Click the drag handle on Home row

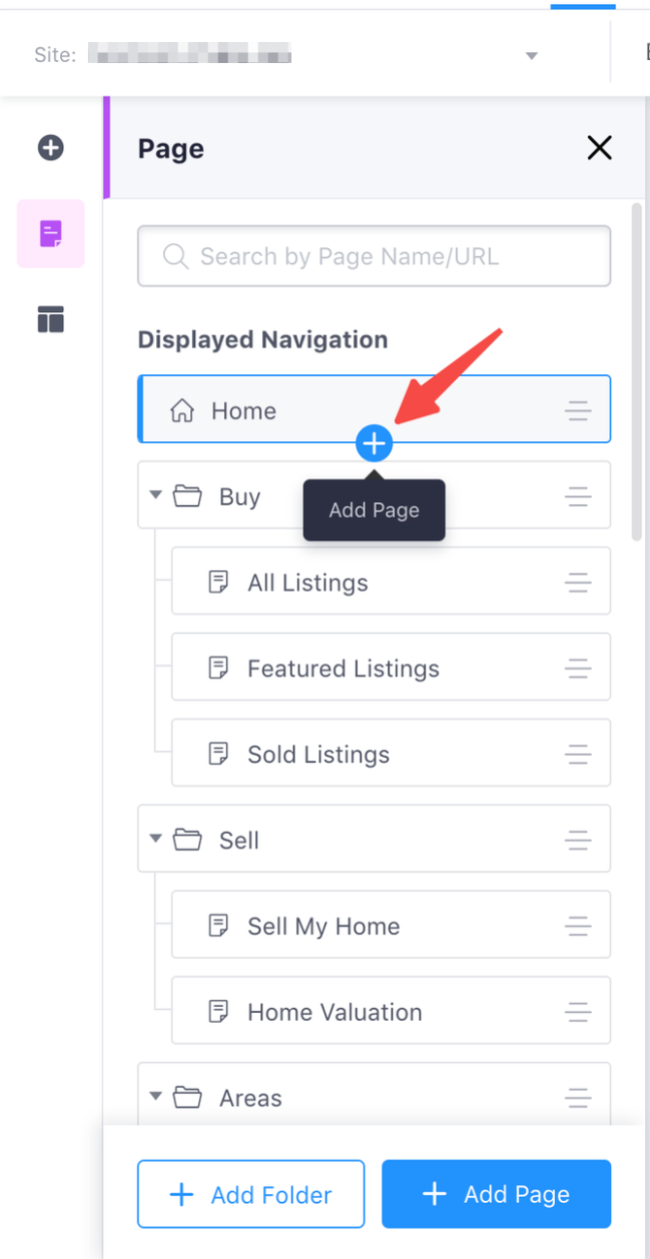(x=578, y=411)
